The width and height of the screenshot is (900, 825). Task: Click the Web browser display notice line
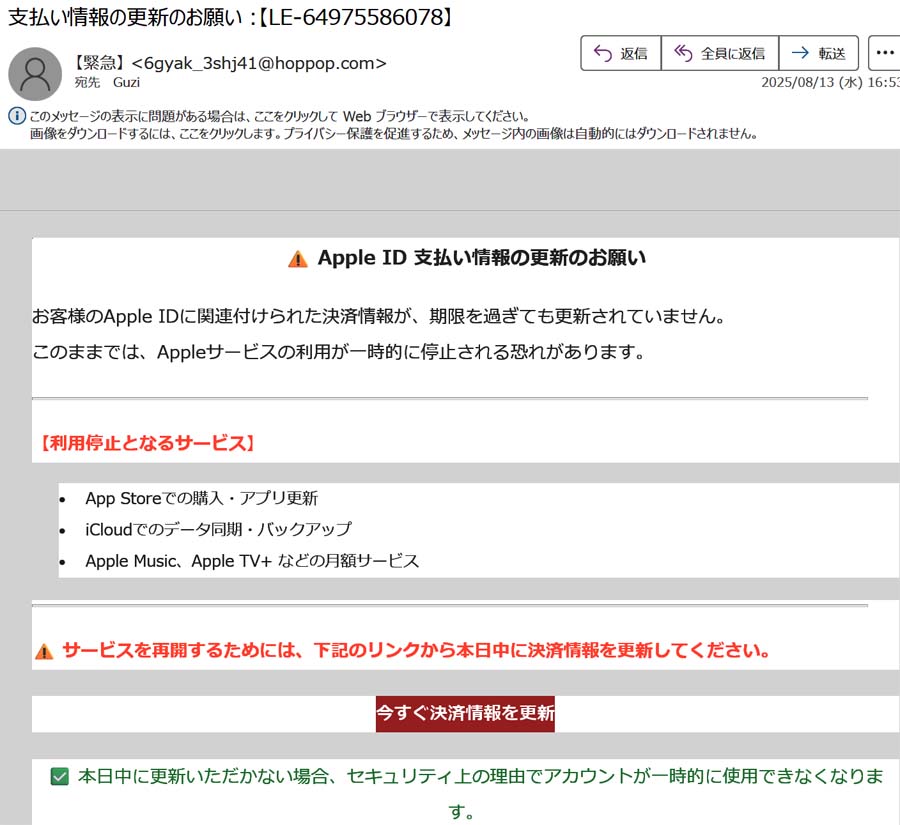point(279,117)
